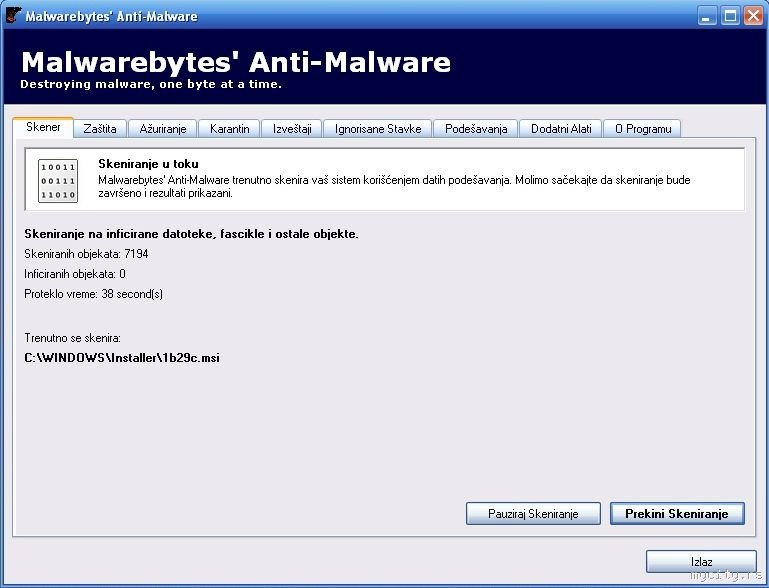Click the large Malwarebytes' Anti-Malware banner title
Image resolution: width=769 pixels, height=588 pixels.
click(x=236, y=62)
